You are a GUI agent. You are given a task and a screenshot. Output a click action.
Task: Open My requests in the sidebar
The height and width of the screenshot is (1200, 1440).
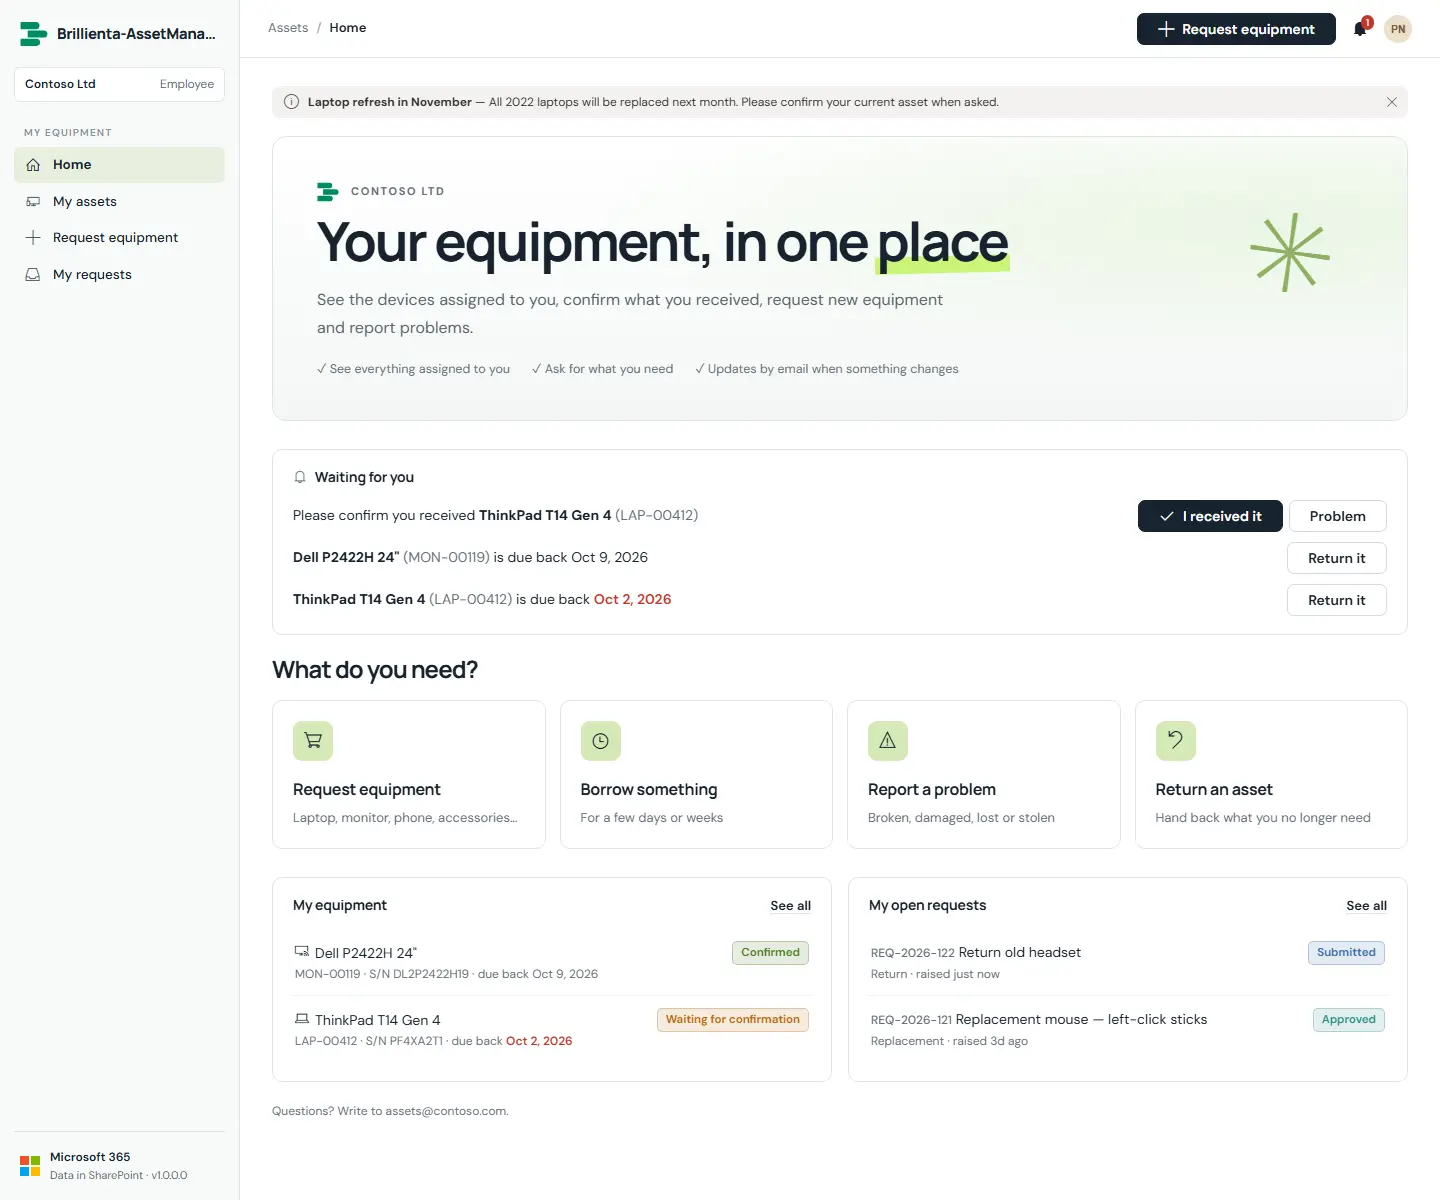tap(119, 275)
